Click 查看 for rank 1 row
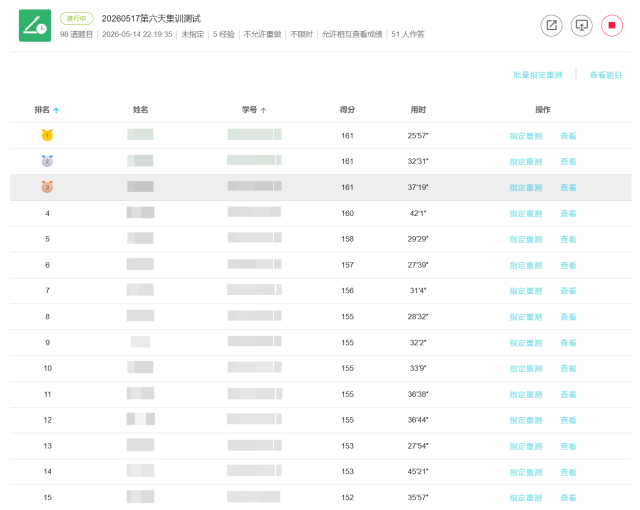This screenshot has height=510, width=640. 568,136
